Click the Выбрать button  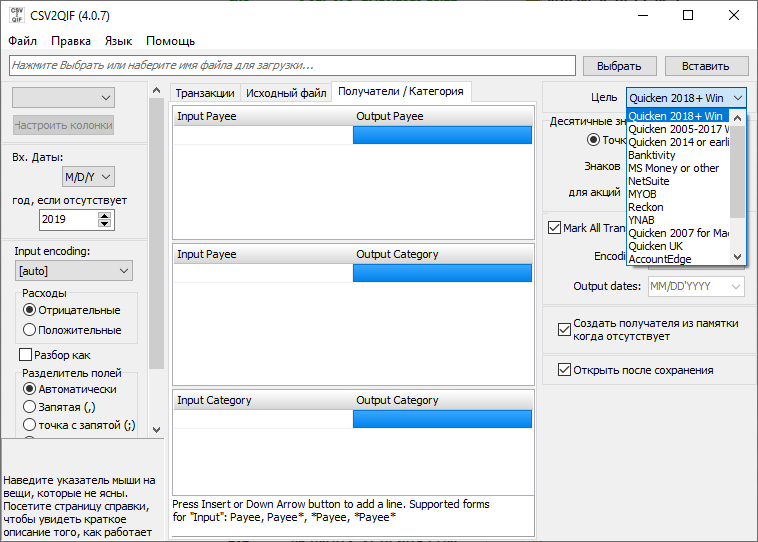pos(619,66)
